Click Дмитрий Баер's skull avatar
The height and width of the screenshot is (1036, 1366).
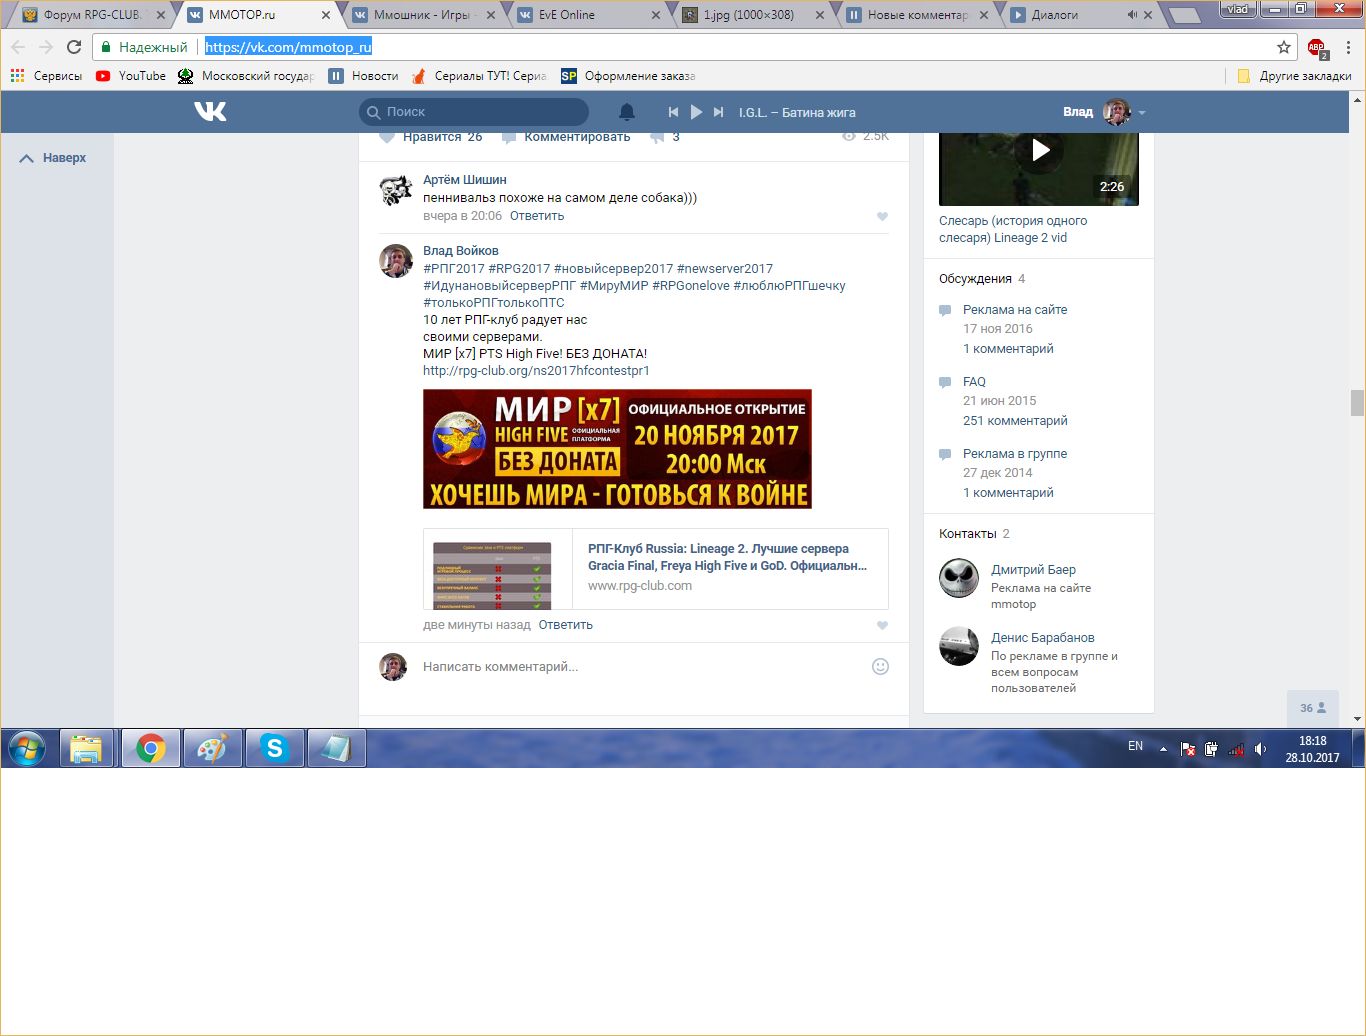tap(959, 578)
